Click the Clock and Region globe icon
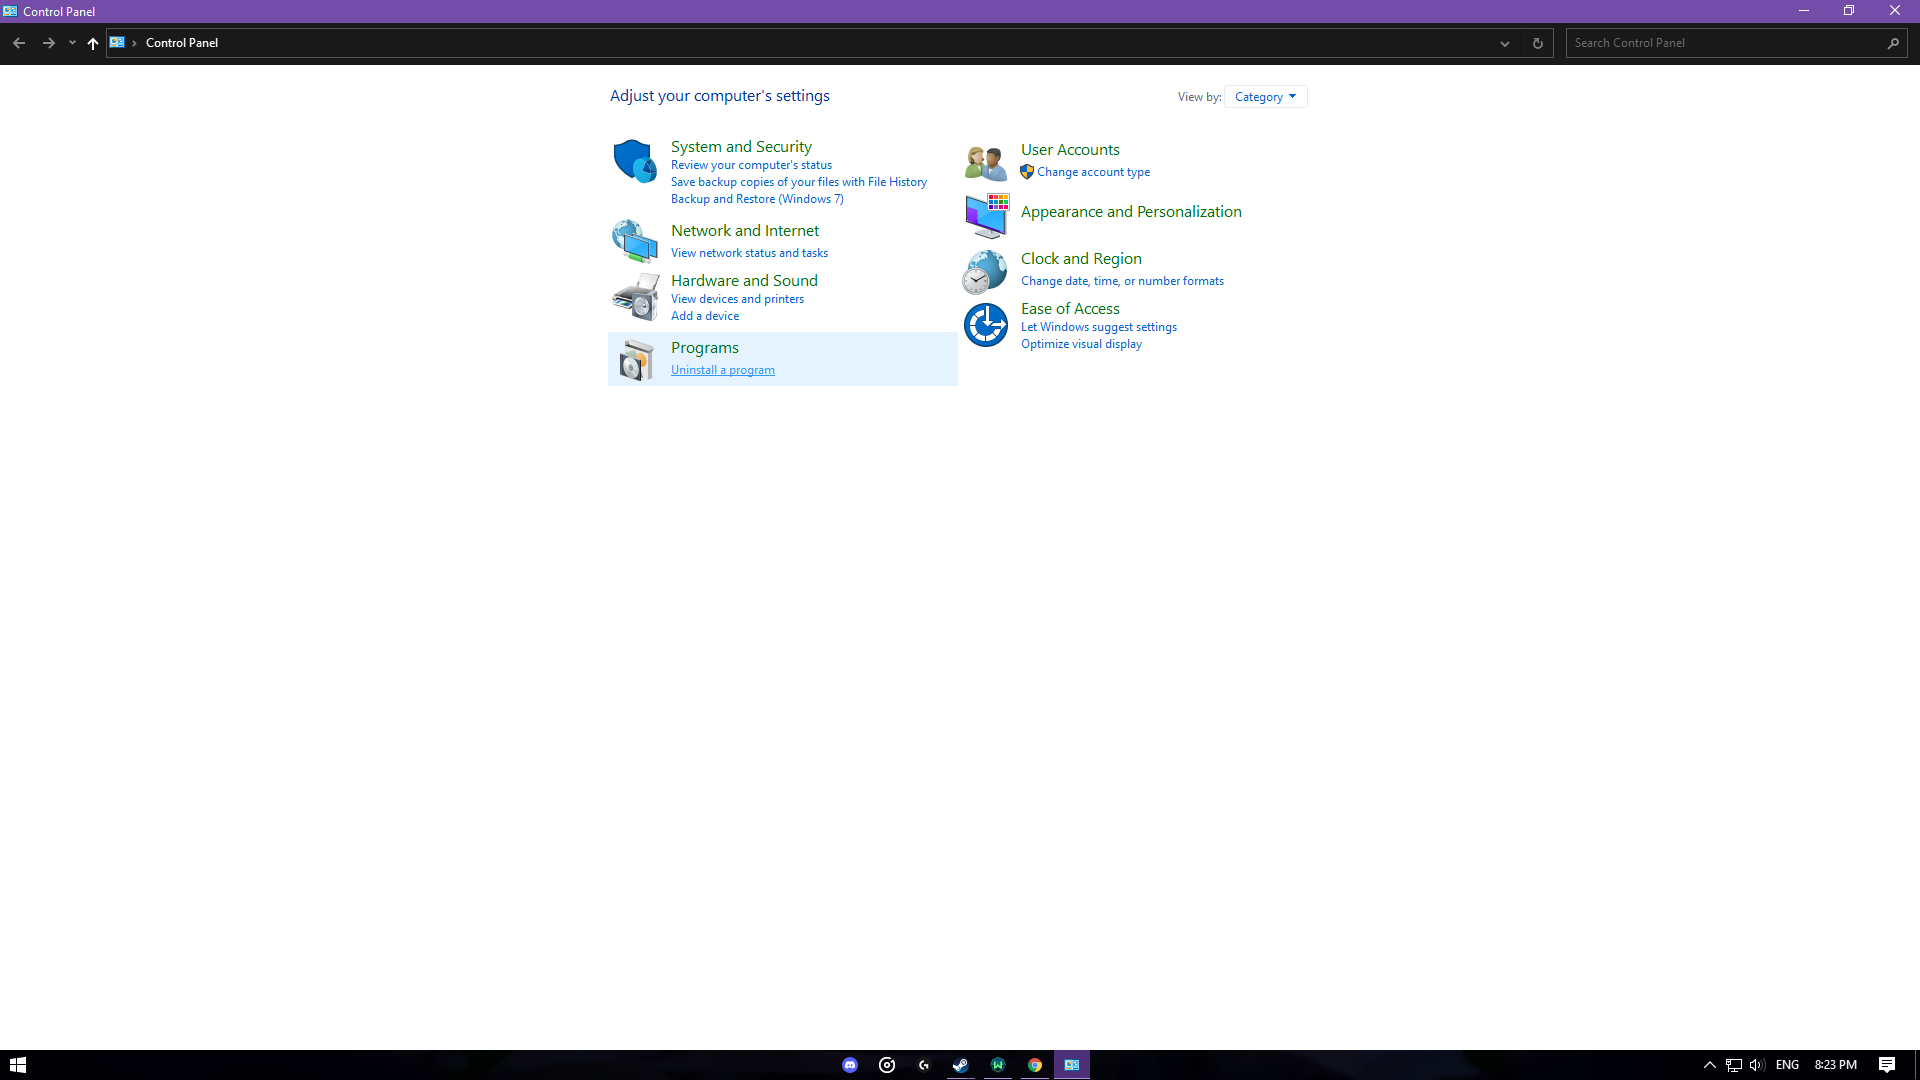The width and height of the screenshot is (1920, 1080). (x=985, y=272)
